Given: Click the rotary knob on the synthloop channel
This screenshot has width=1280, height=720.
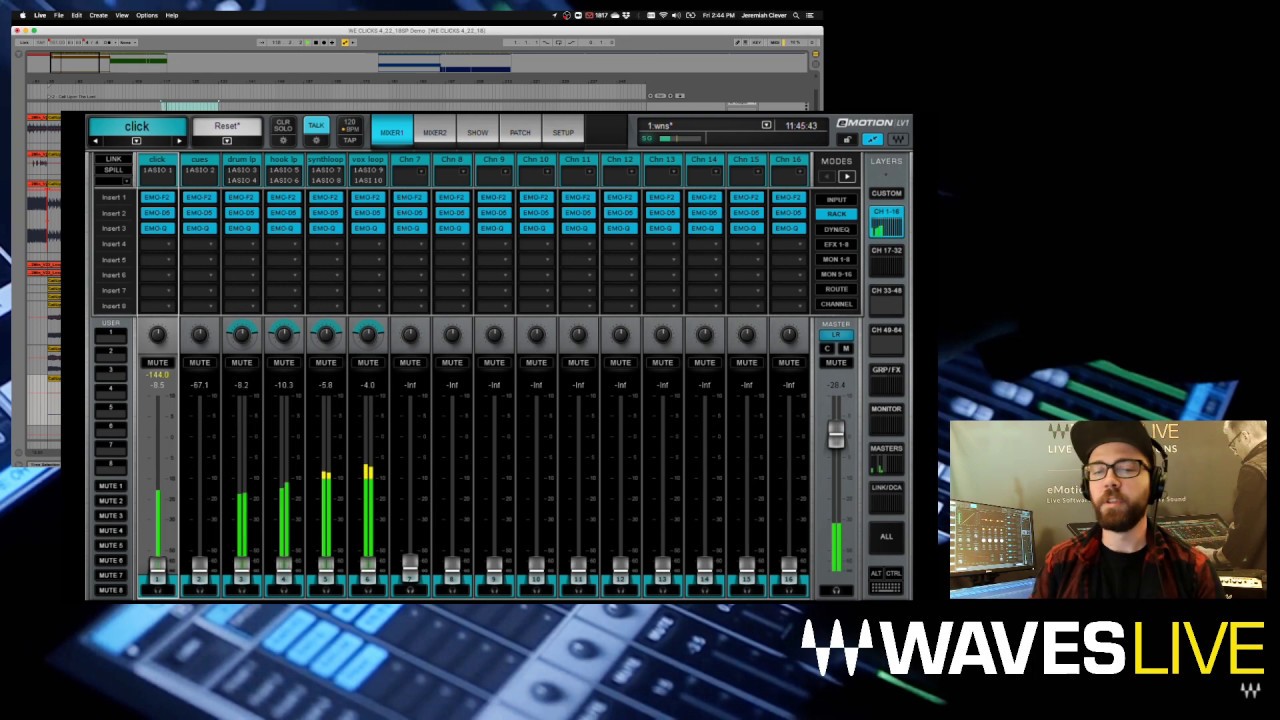Looking at the screenshot, I should point(325,335).
